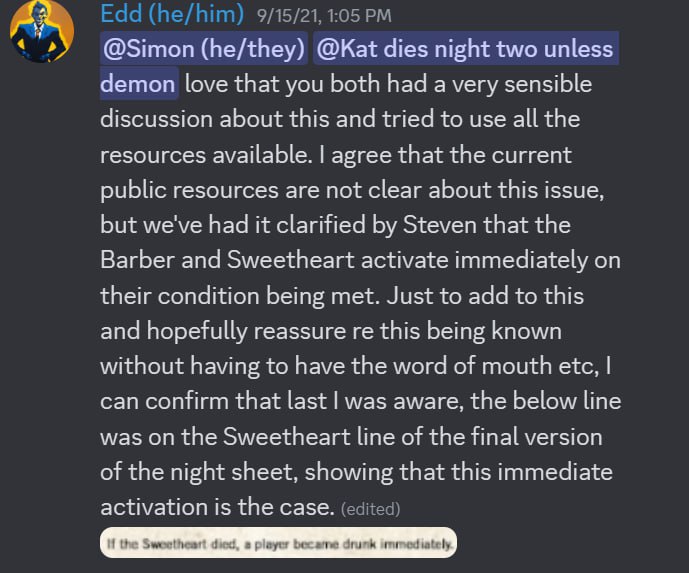The height and width of the screenshot is (573, 689).
Task: Open the Edd (he/him) username profile
Action: pos(170,14)
